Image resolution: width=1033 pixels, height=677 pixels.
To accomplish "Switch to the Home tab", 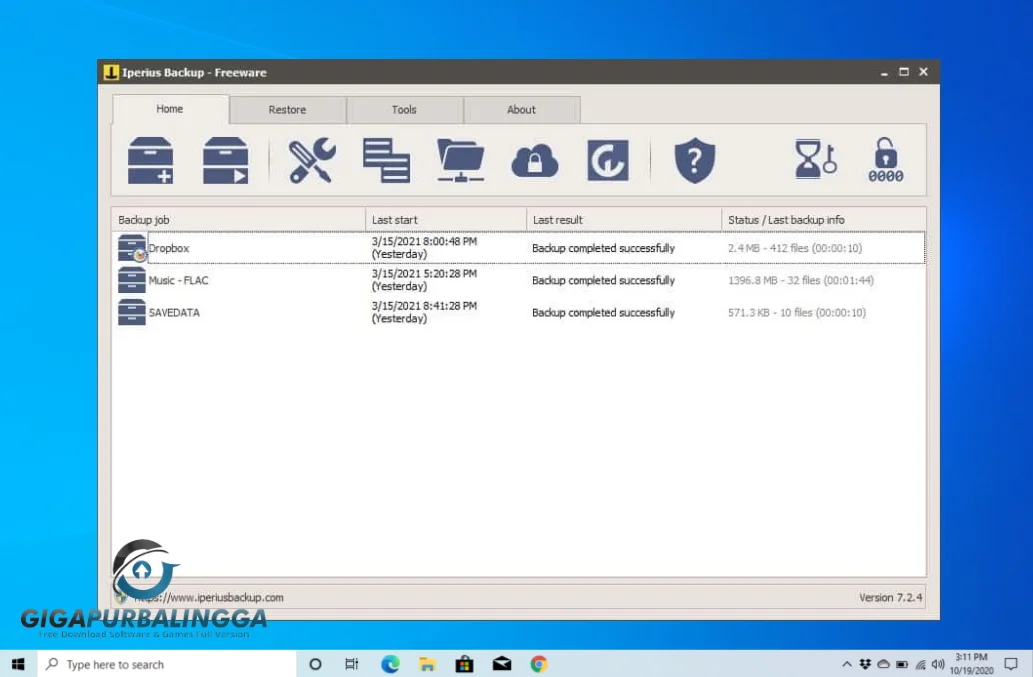I will pyautogui.click(x=170, y=109).
